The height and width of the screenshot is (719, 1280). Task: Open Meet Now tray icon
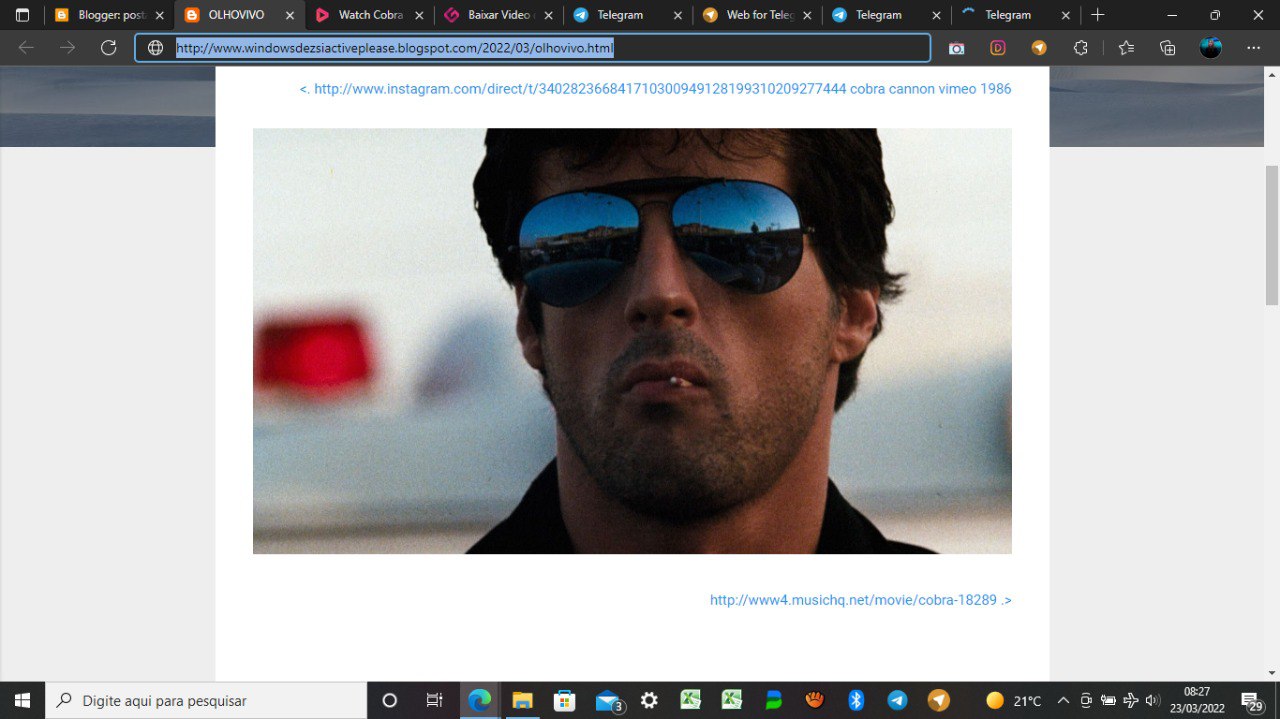(1086, 700)
